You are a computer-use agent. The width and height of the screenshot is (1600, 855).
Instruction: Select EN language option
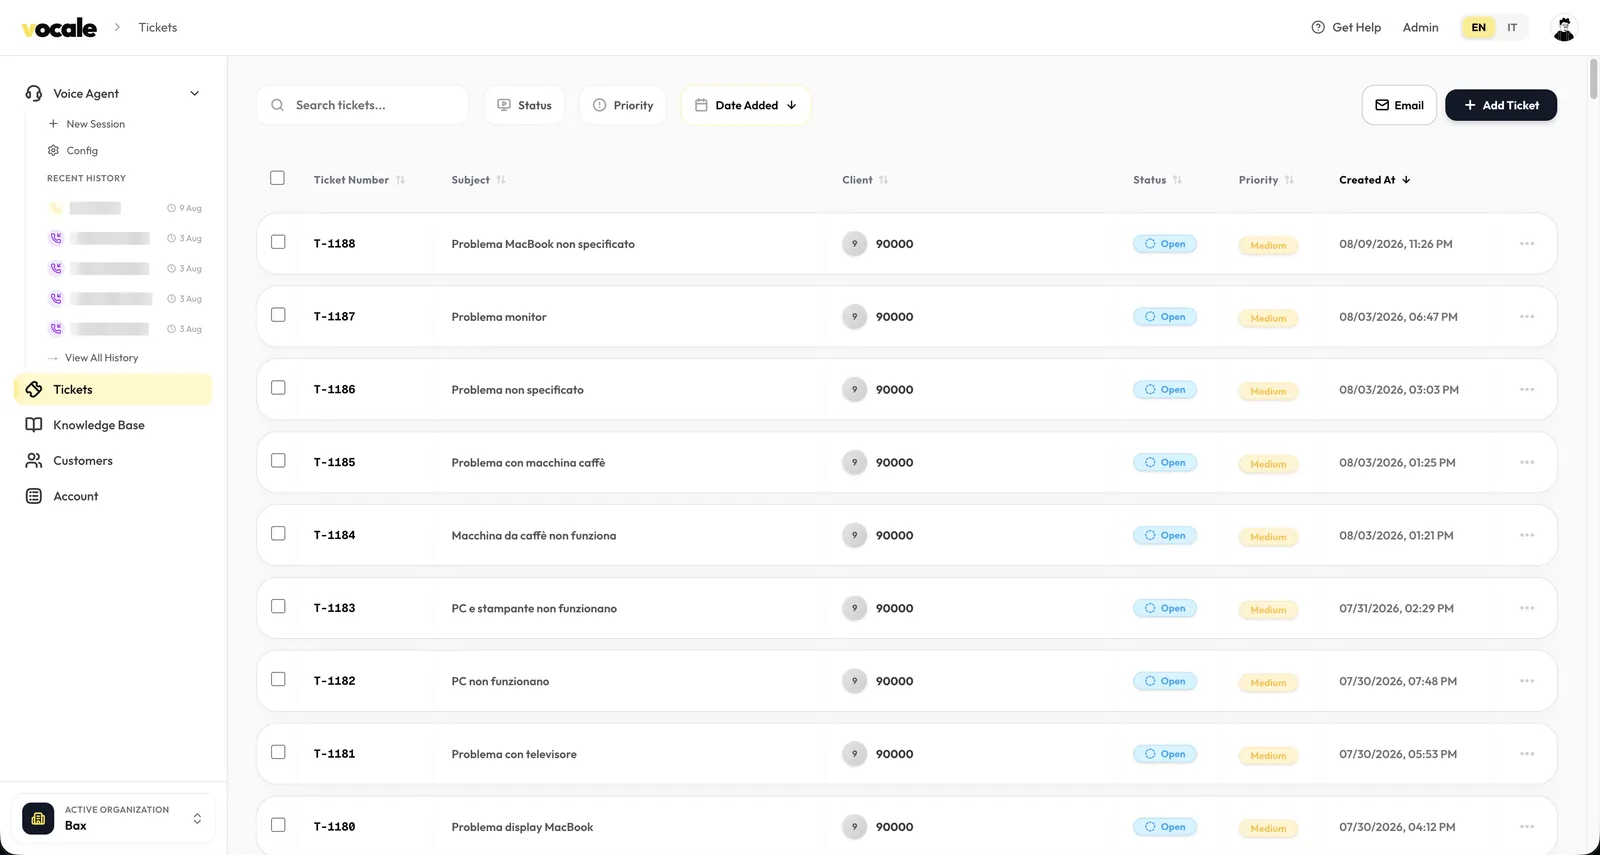pos(1478,28)
